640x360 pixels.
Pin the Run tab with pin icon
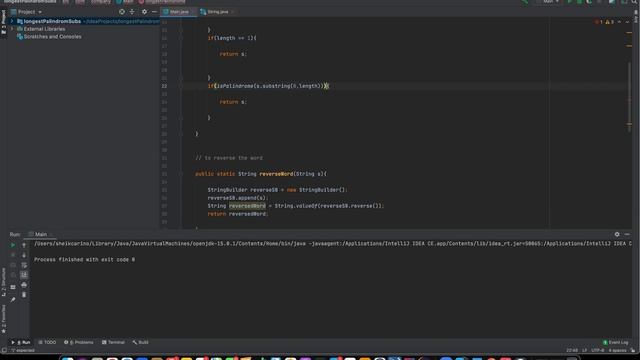tap(13, 300)
